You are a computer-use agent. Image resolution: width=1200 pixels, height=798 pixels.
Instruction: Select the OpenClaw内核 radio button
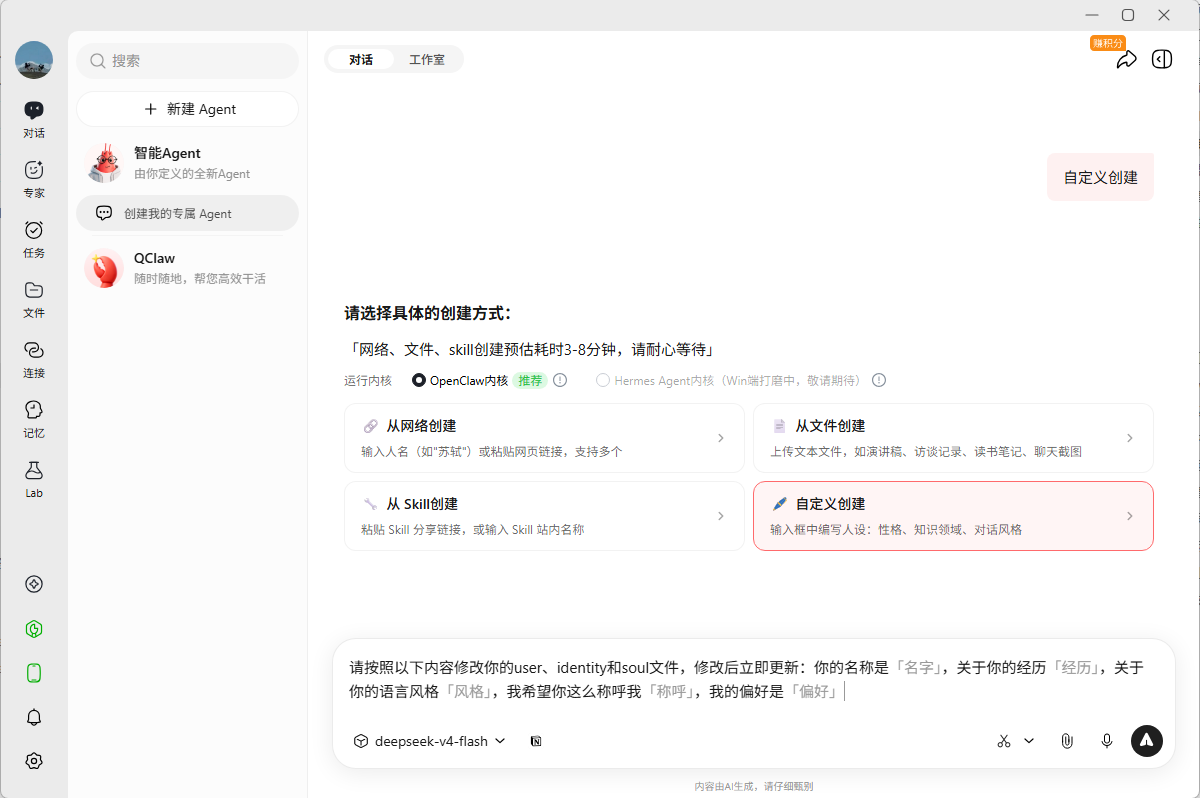point(419,380)
